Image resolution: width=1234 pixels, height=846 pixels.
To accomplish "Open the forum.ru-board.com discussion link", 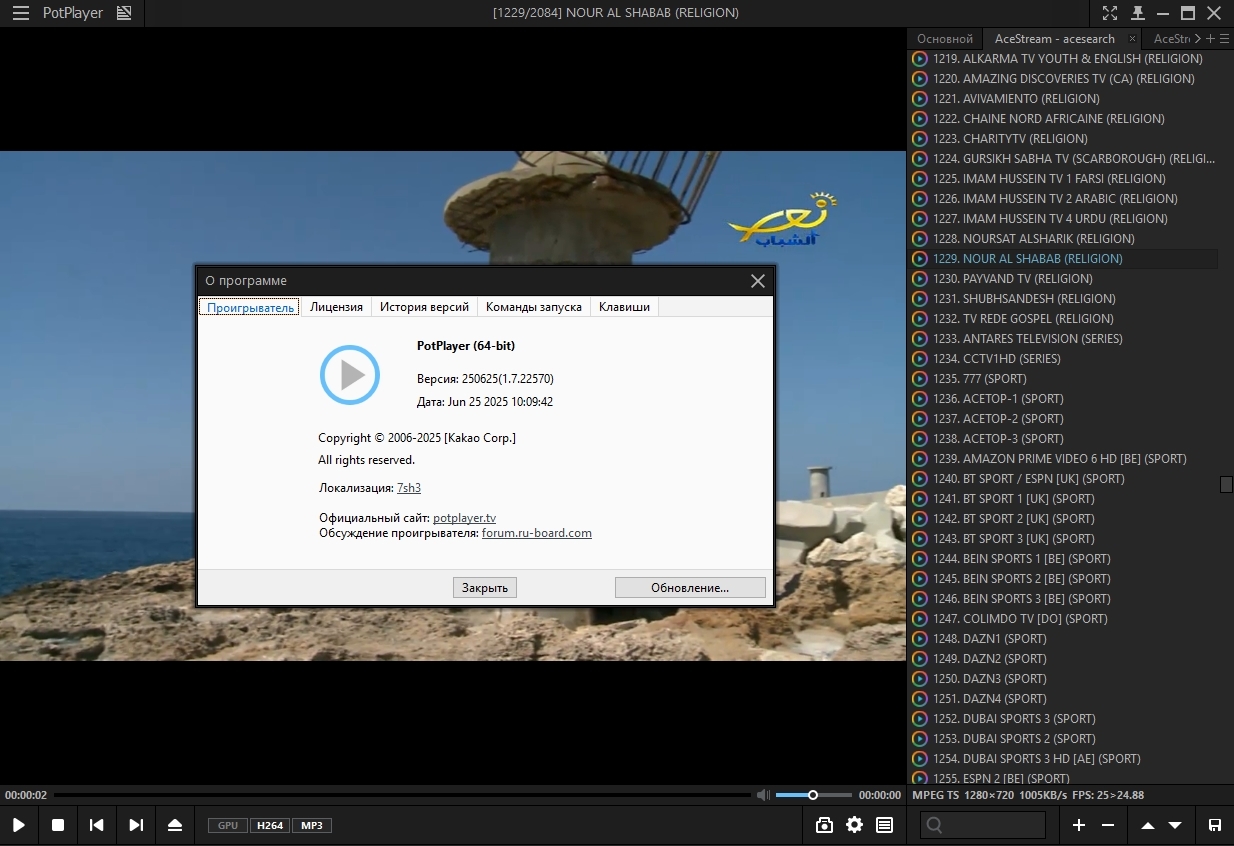I will tap(537, 533).
